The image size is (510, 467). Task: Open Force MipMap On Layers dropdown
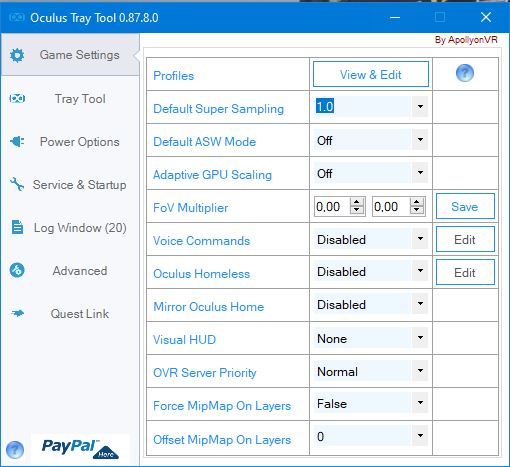(420, 403)
